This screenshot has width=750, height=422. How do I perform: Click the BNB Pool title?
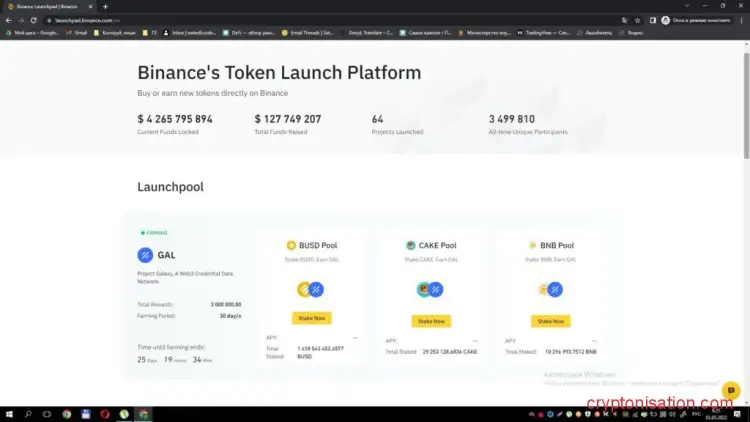(x=557, y=245)
